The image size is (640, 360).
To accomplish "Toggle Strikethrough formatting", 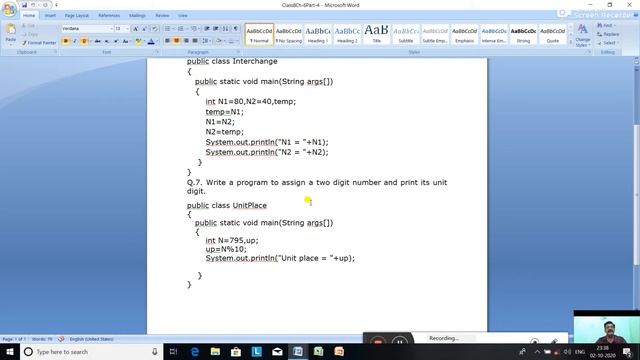I will click(x=98, y=41).
